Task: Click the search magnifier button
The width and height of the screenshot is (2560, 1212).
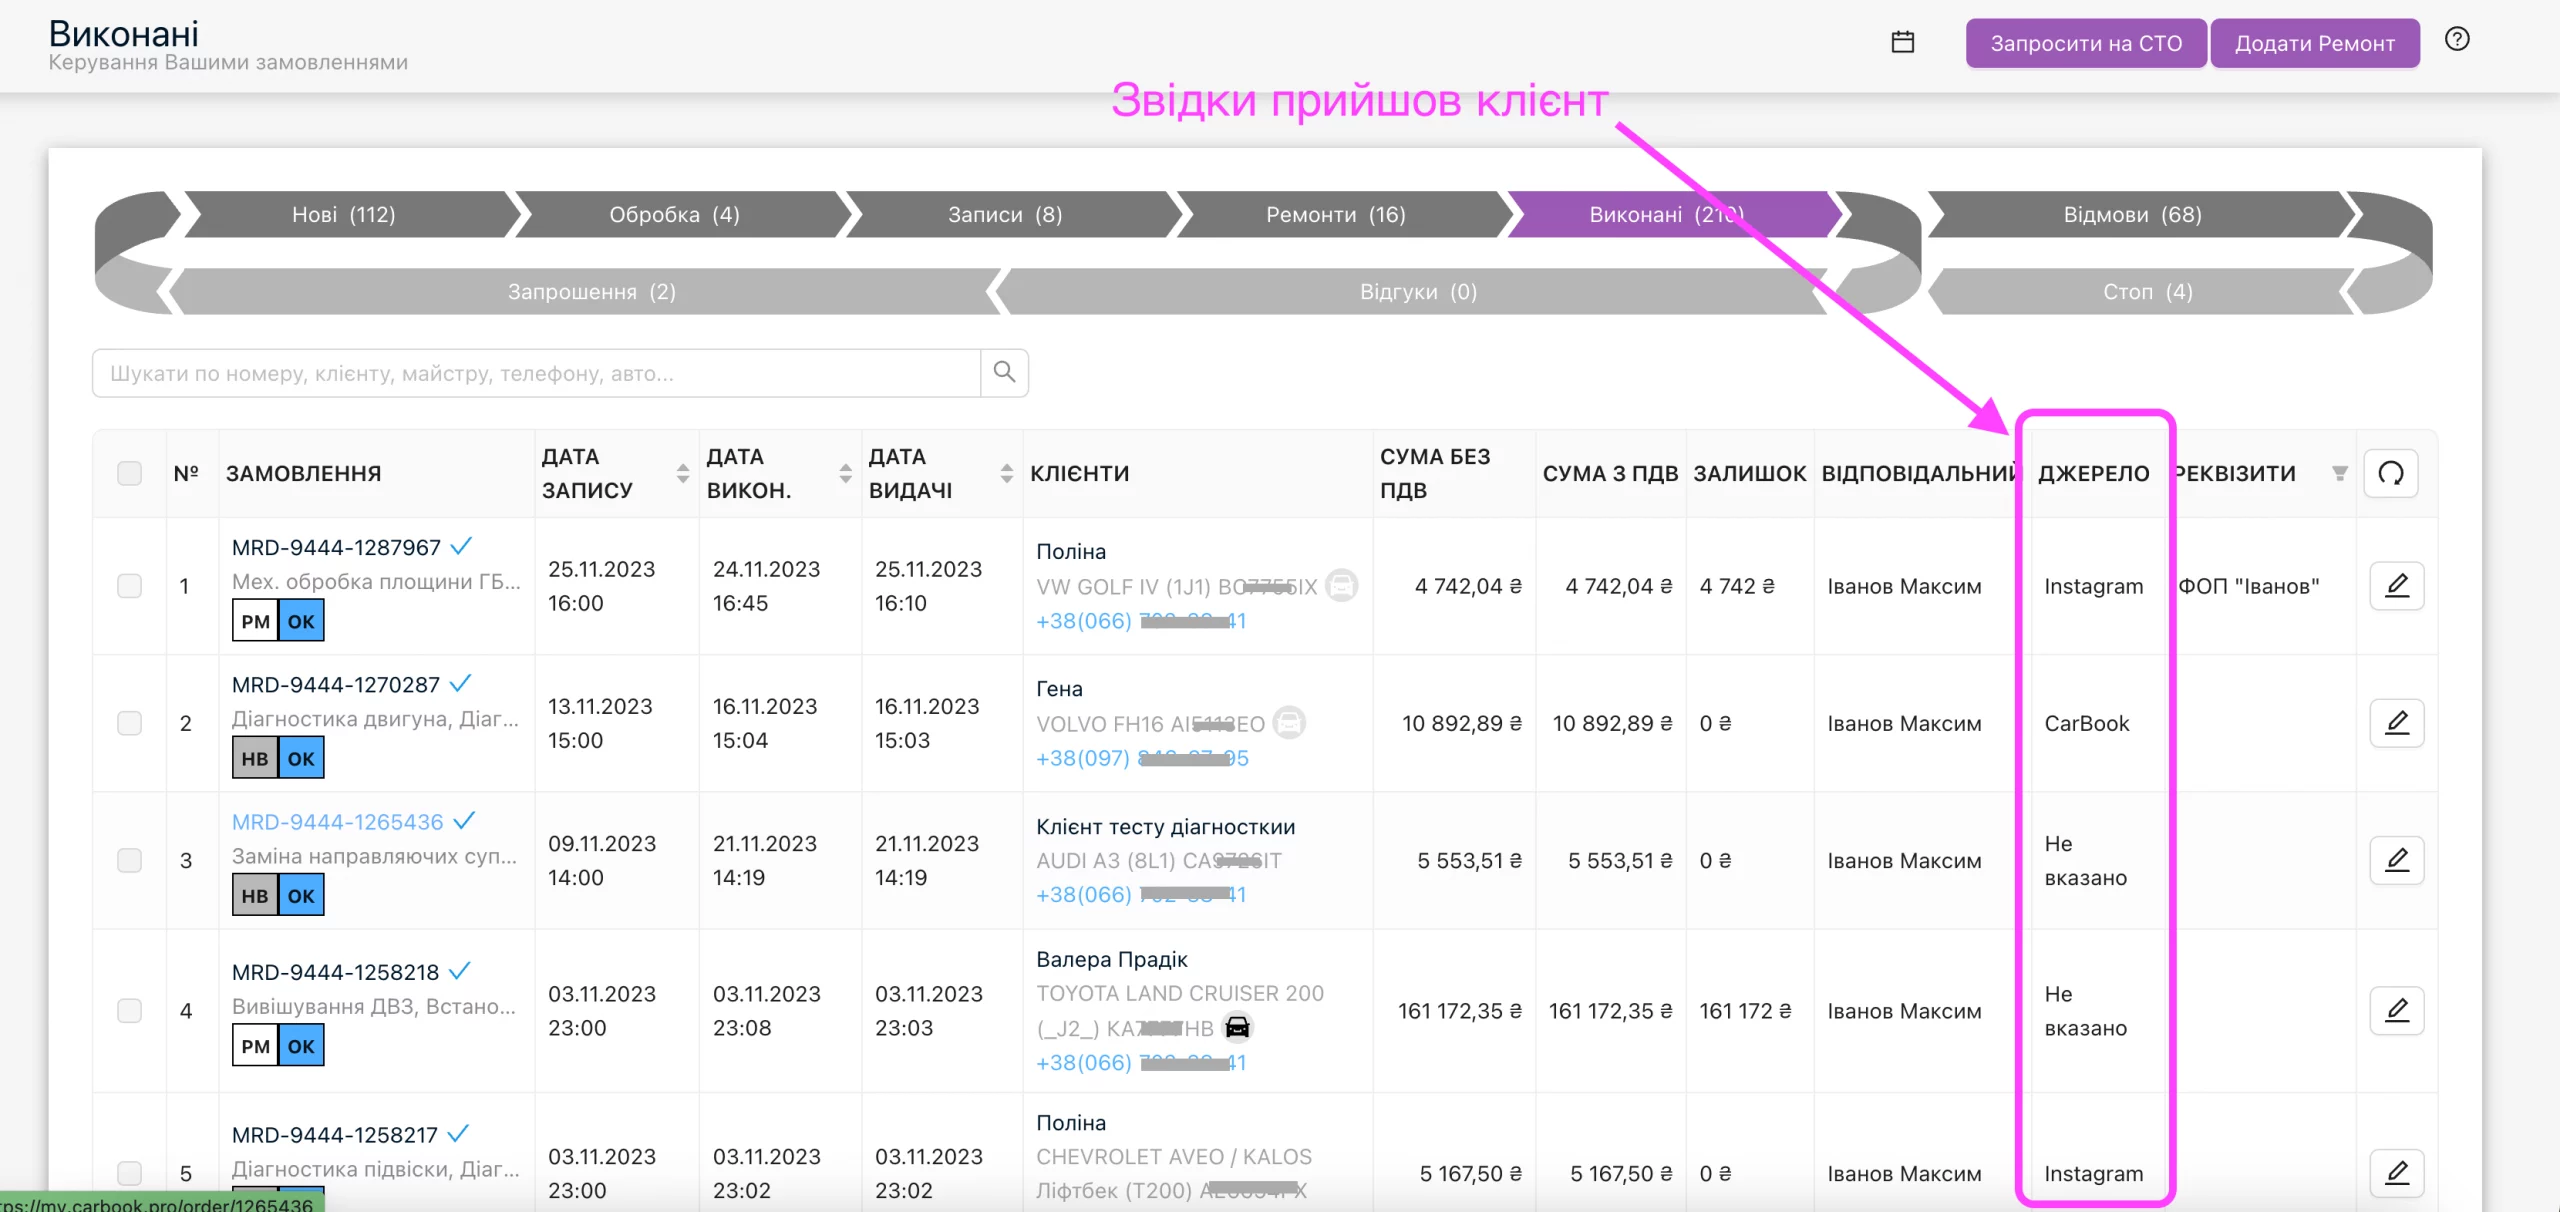Action: click(x=1004, y=372)
